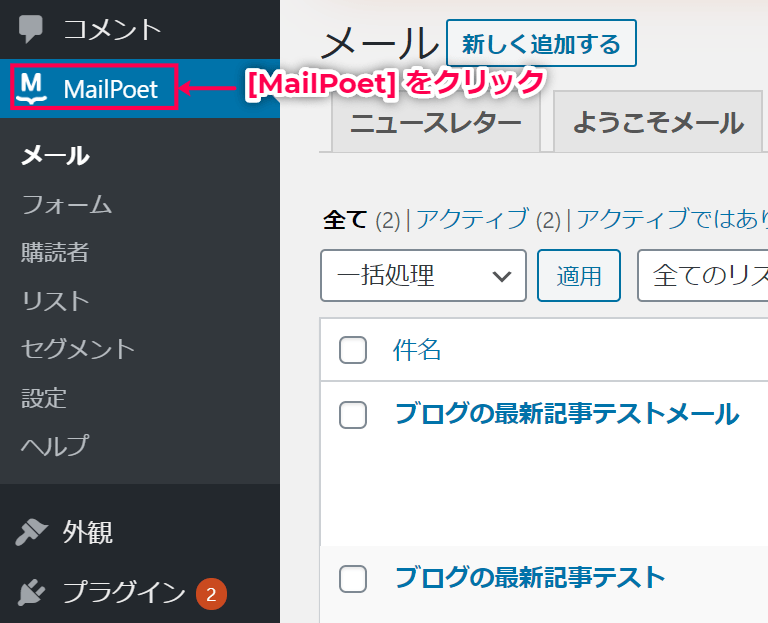Open the ブログの最新記事テストメール email

(x=567, y=414)
